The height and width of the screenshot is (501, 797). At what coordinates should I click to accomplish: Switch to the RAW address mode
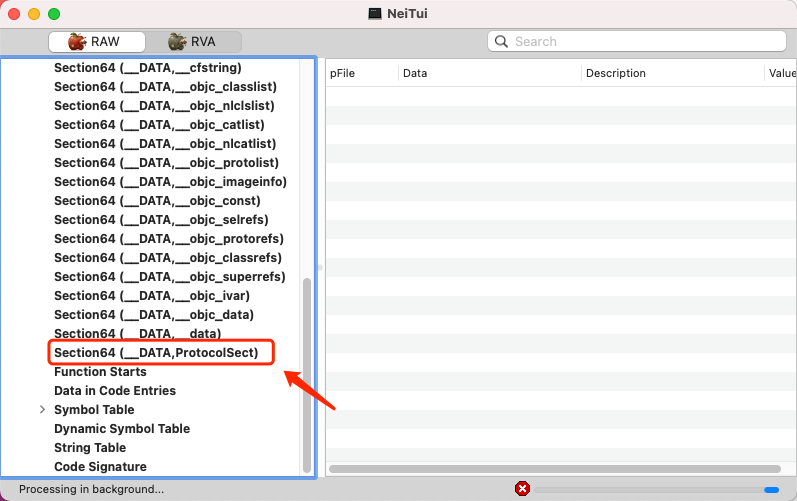97,42
